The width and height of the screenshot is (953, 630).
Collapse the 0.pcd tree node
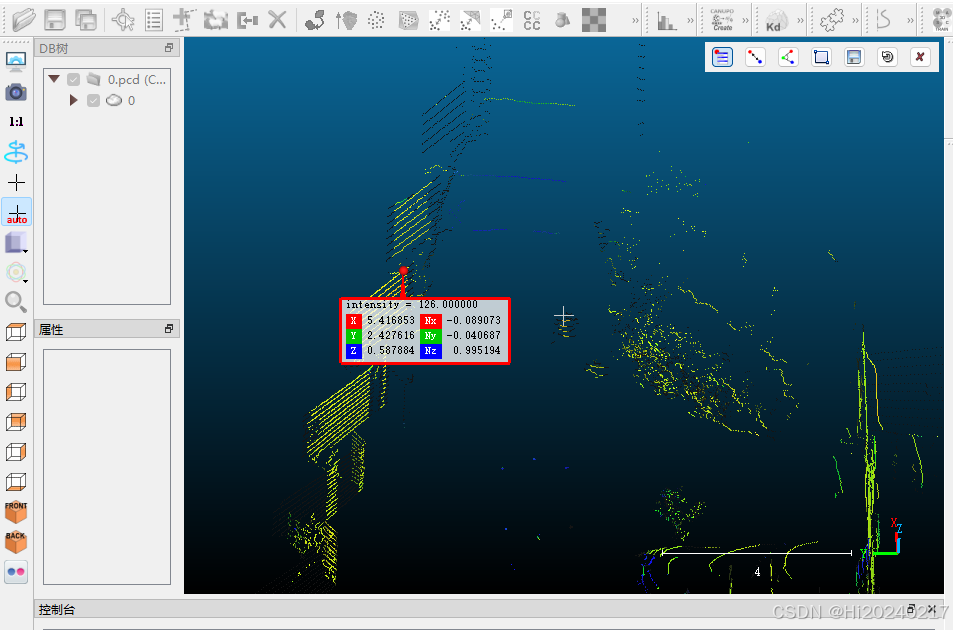[54, 79]
